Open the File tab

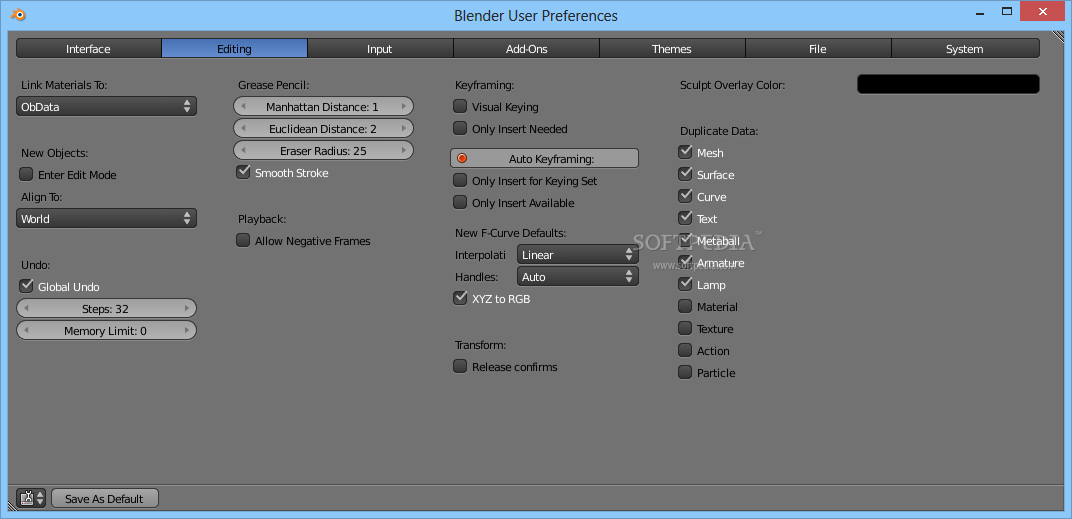pyautogui.click(x=818, y=49)
